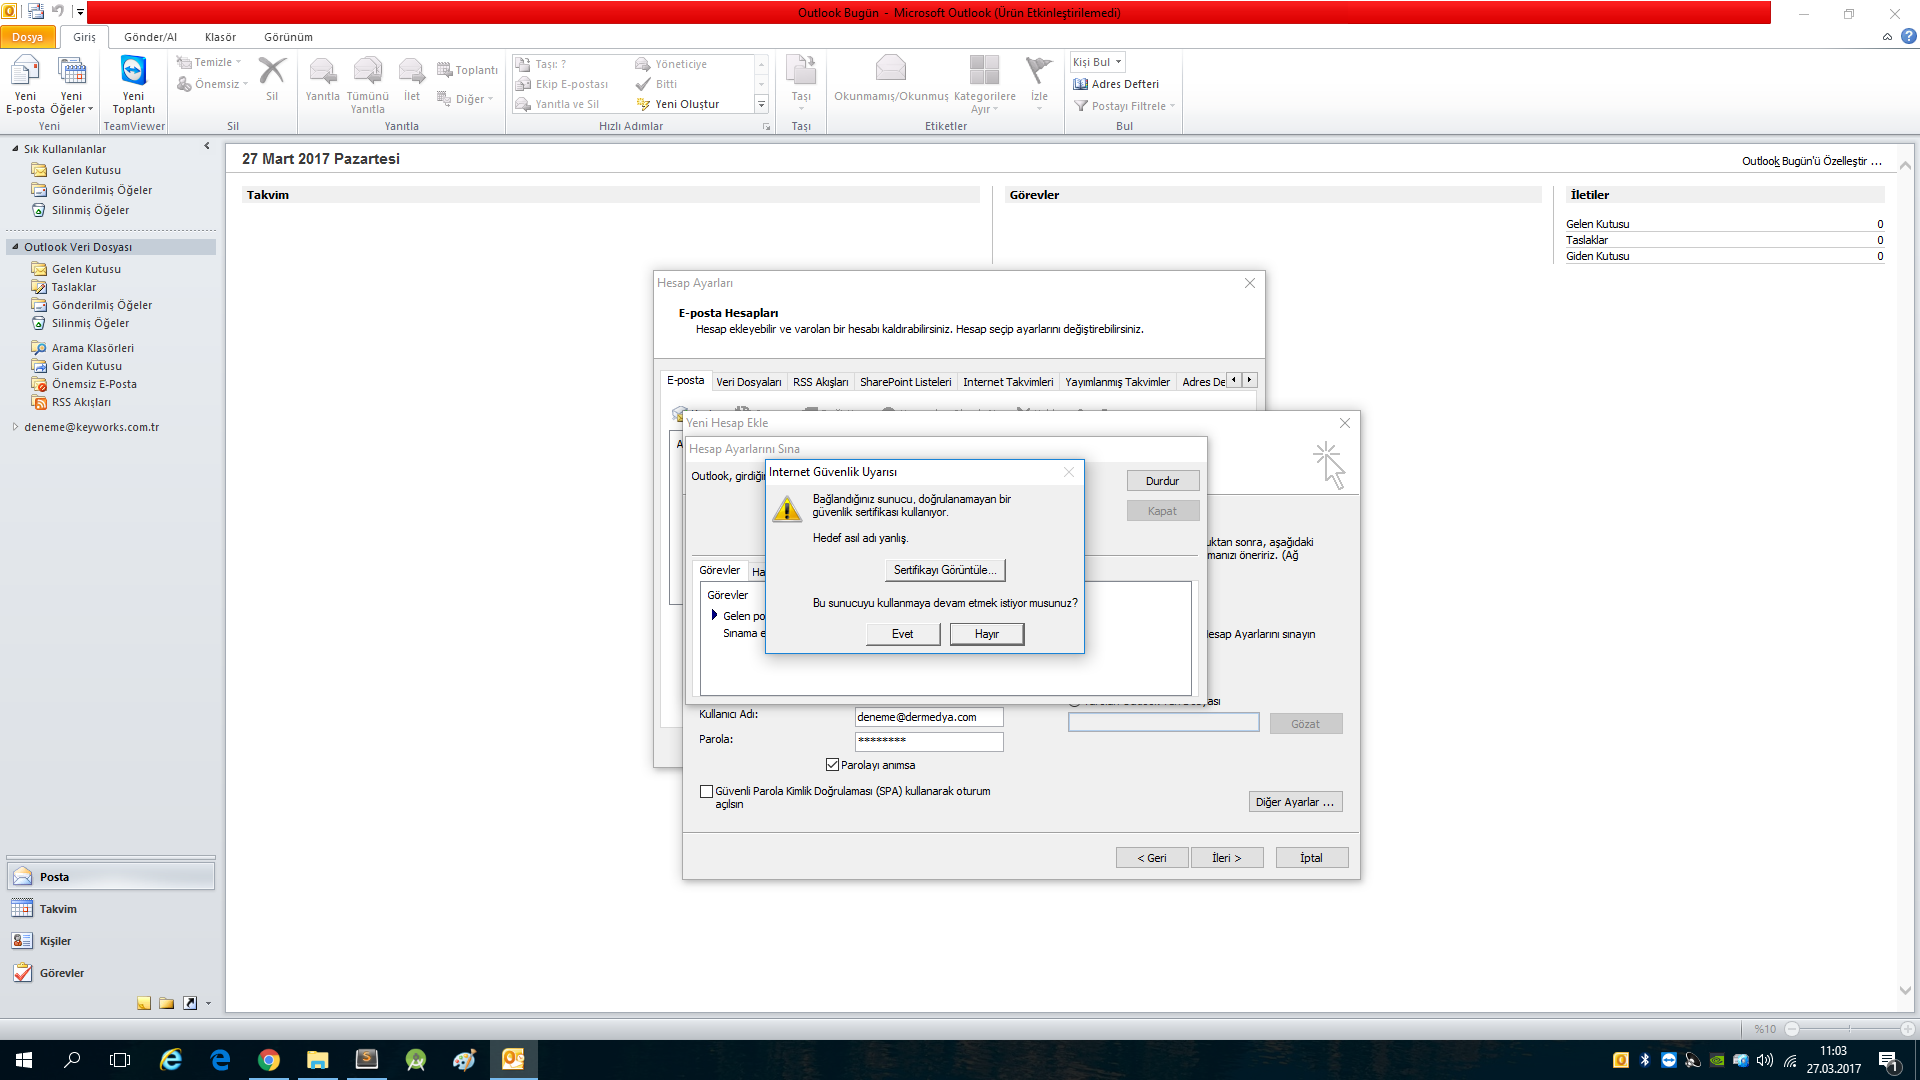Switch to Takvim navigation

(x=111, y=909)
